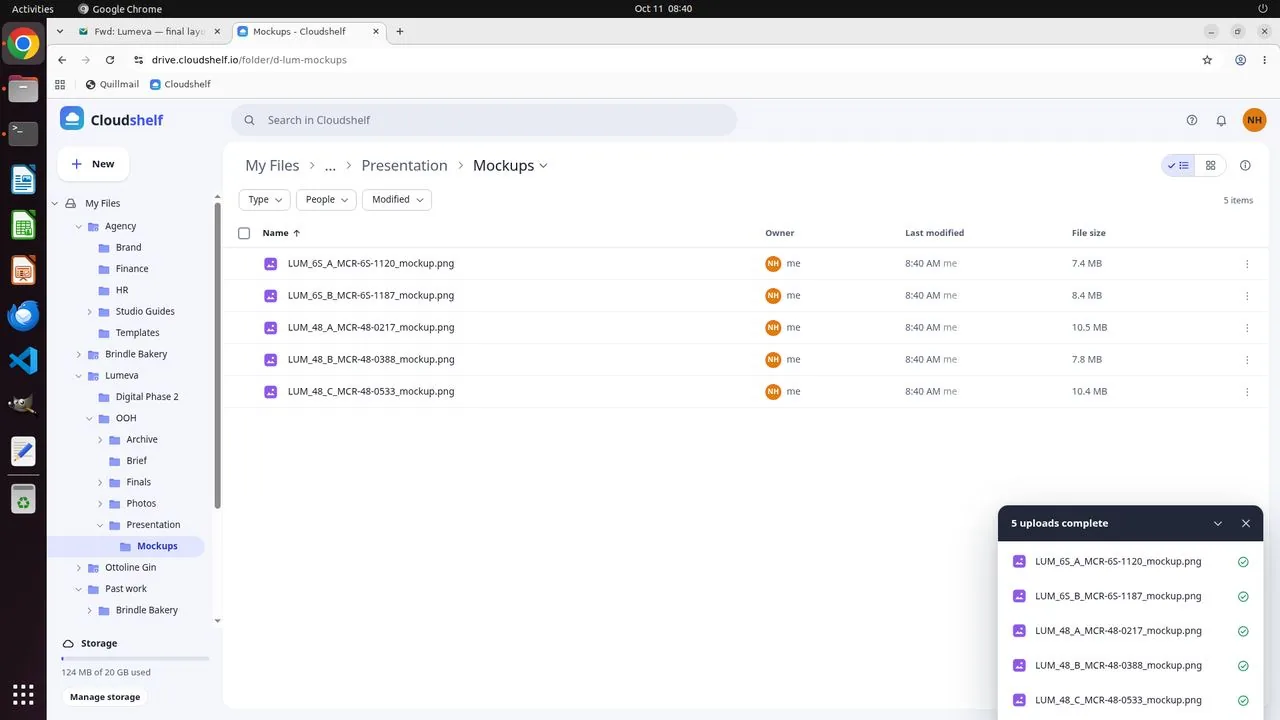The height and width of the screenshot is (720, 1280).
Task: Open the Quillmail bookmark
Action: 112,85
